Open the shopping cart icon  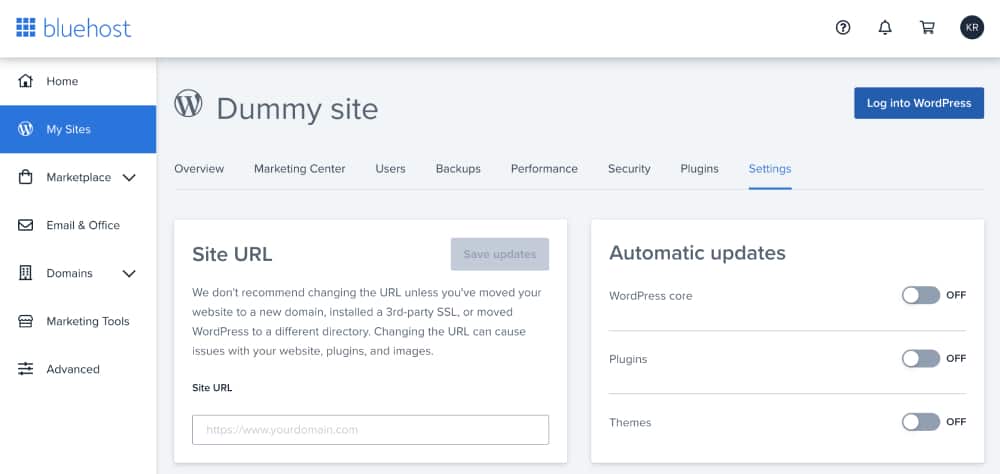click(927, 28)
